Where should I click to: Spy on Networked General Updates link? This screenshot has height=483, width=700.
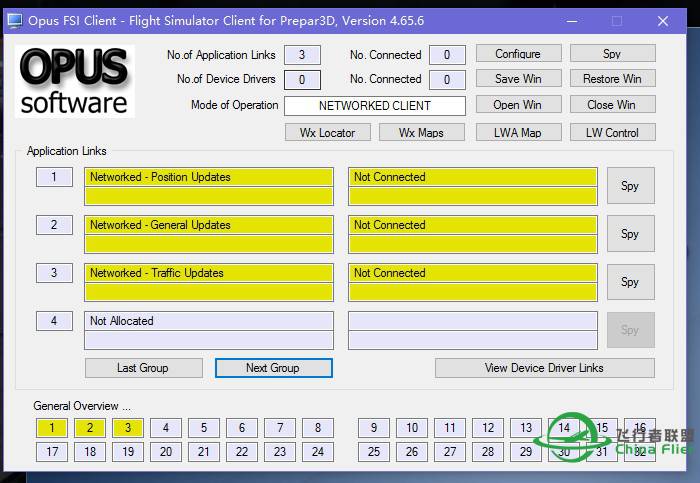coord(630,234)
